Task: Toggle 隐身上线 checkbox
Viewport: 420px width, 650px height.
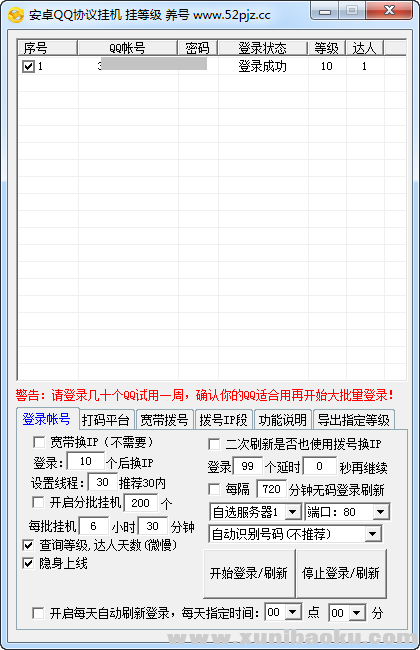Action: [28, 563]
